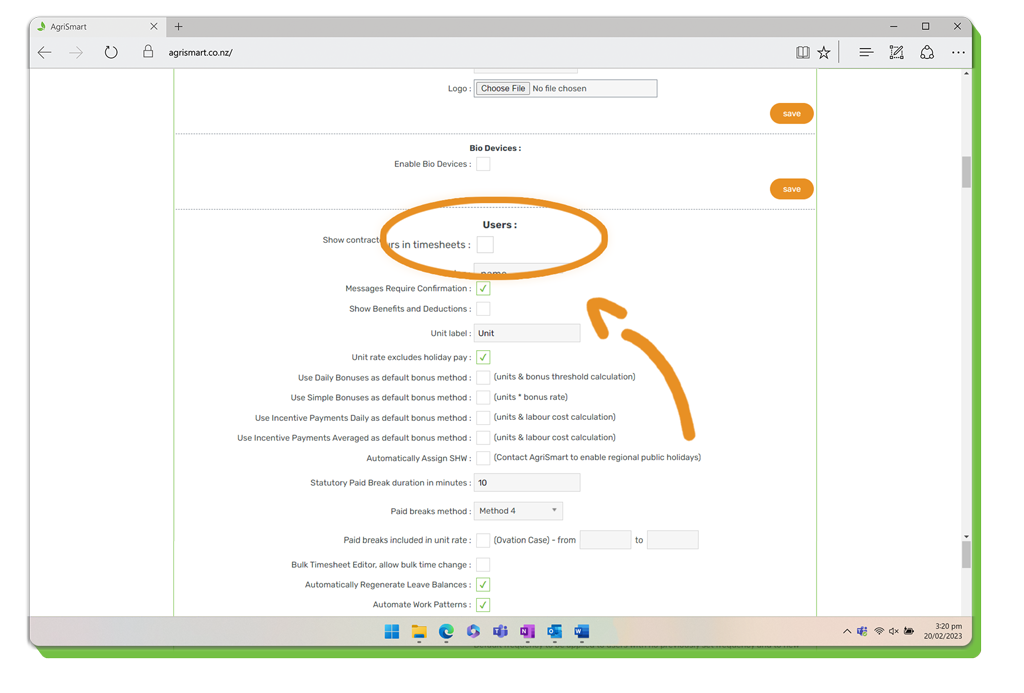
Task: Uncheck Messages Require Confirmation checkbox
Action: pyautogui.click(x=483, y=289)
